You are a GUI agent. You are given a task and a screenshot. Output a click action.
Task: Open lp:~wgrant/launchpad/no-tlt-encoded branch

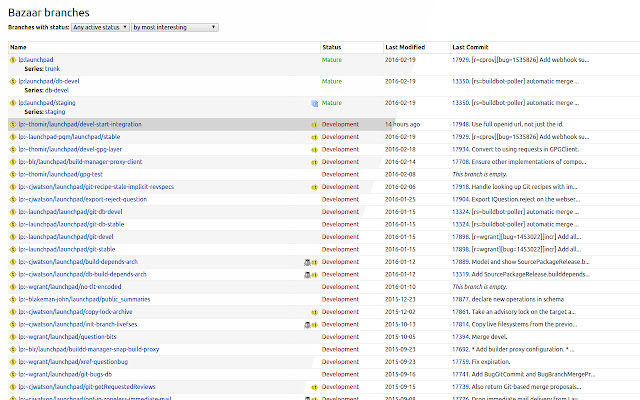[70, 287]
